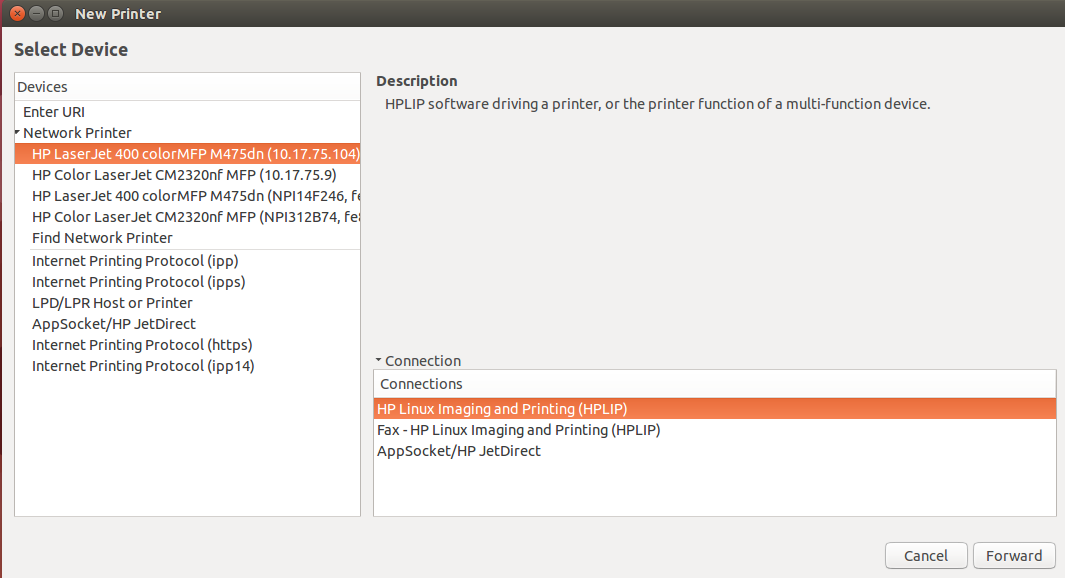
Task: Collapse the Connection section
Action: click(x=379, y=360)
